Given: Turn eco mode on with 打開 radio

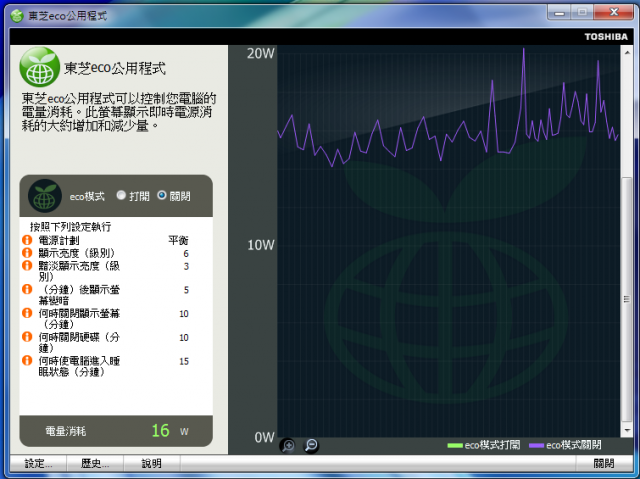Looking at the screenshot, I should pyautogui.click(x=121, y=195).
